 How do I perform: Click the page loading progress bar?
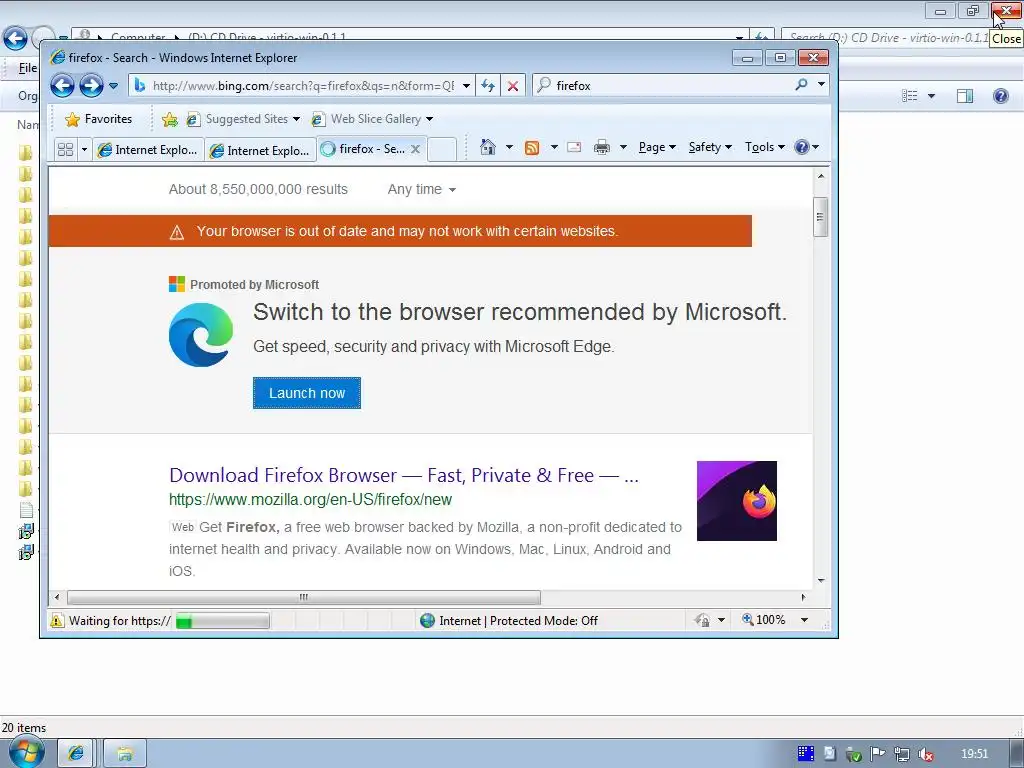[x=222, y=620]
